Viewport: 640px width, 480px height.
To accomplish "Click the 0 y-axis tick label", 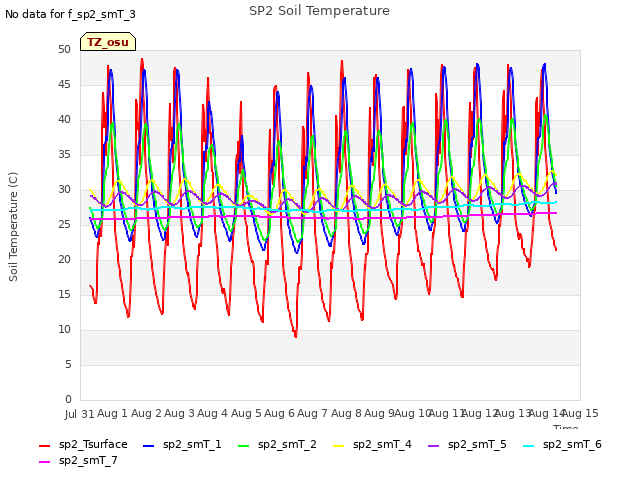I will click(68, 399).
